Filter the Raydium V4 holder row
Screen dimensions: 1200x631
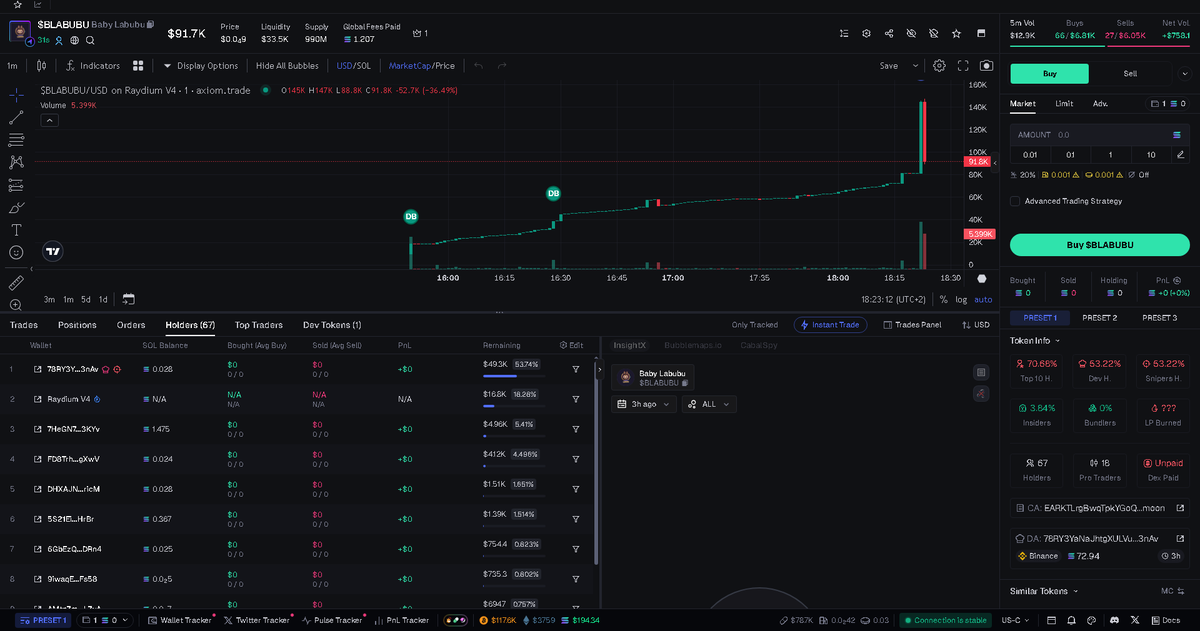(x=576, y=399)
